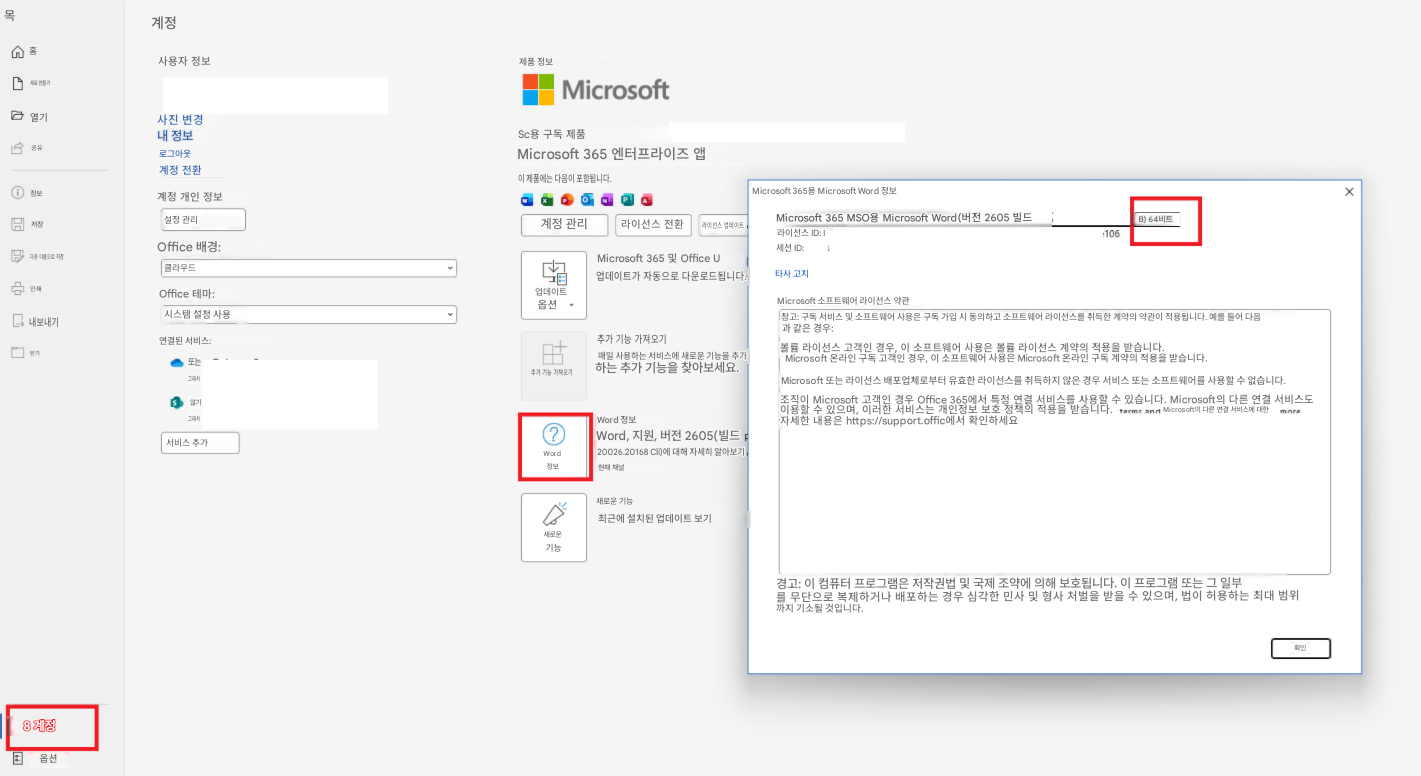The height and width of the screenshot is (776, 1421).
Task: Click the SharePoint icon under connected services
Action: (x=178, y=402)
